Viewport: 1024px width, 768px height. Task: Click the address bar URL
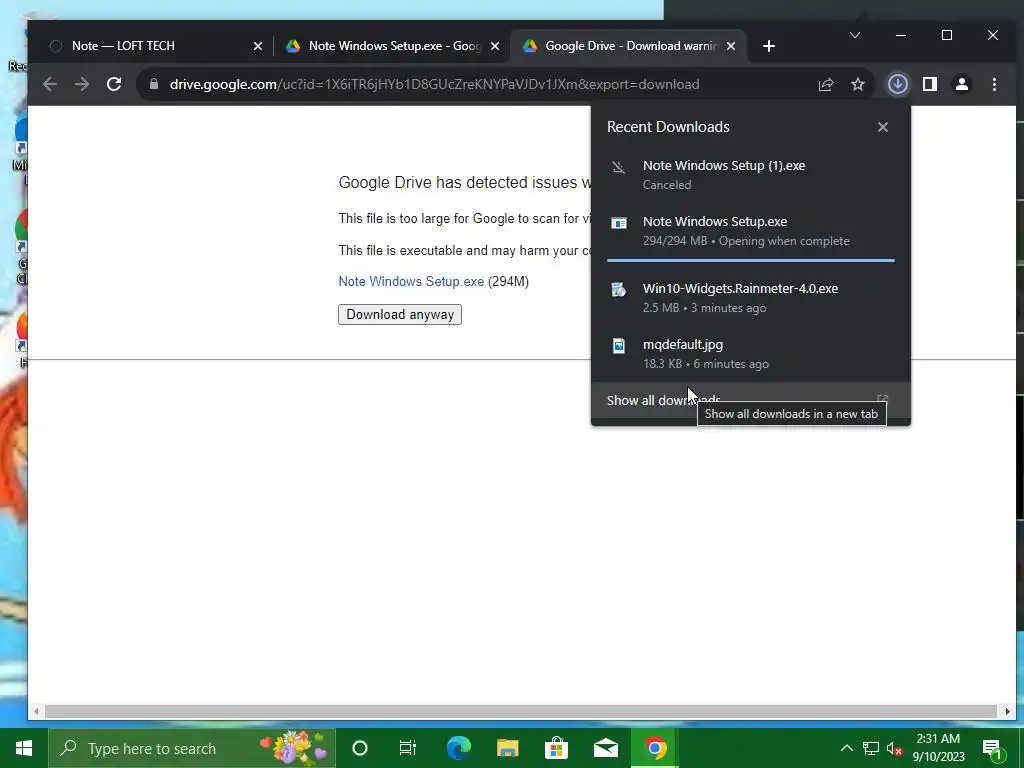pos(434,84)
